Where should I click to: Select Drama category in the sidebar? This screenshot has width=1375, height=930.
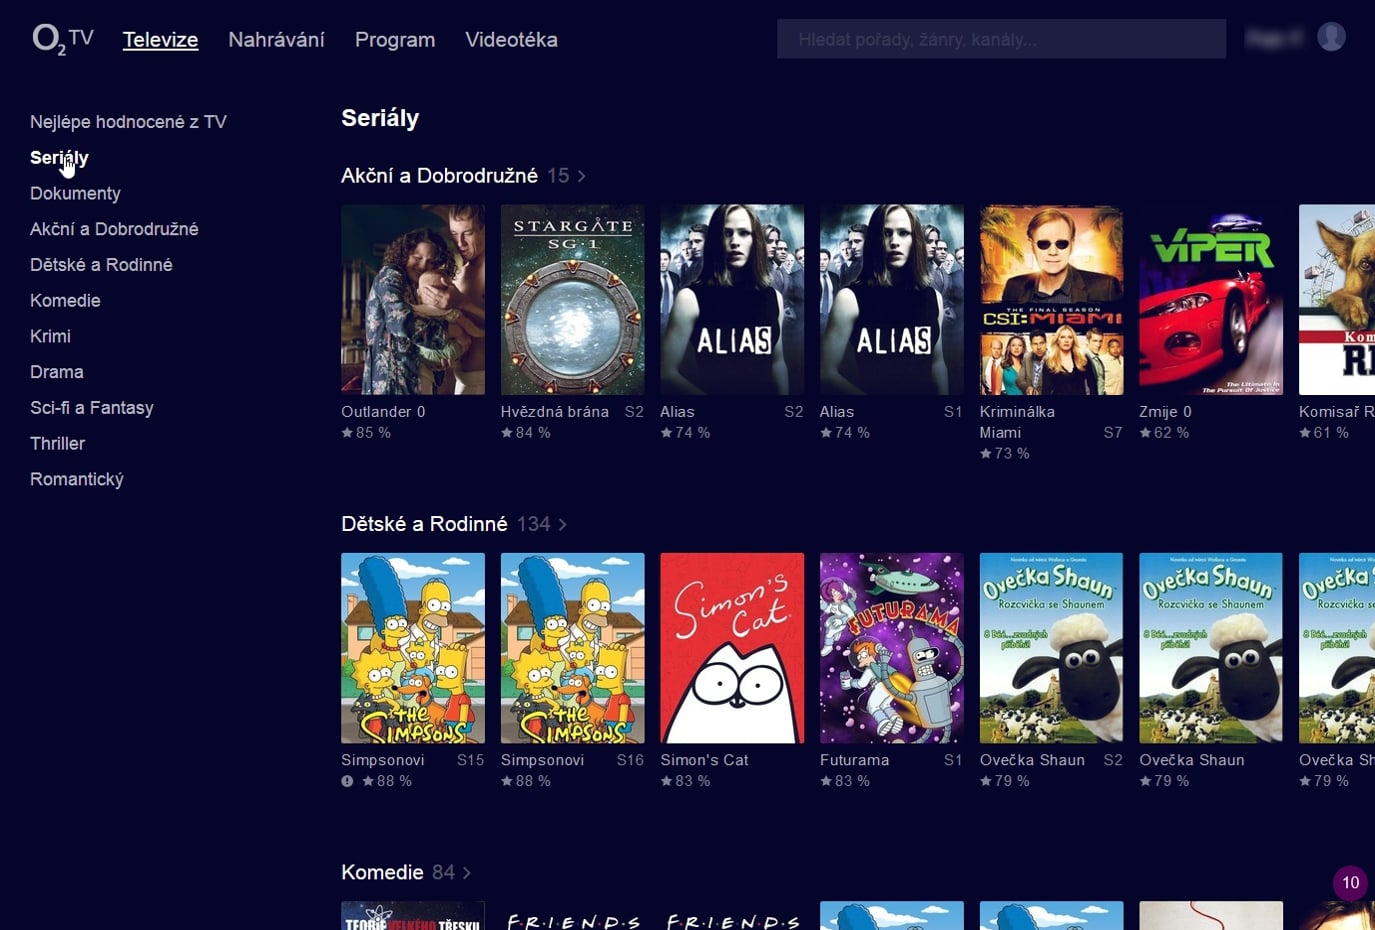57,372
